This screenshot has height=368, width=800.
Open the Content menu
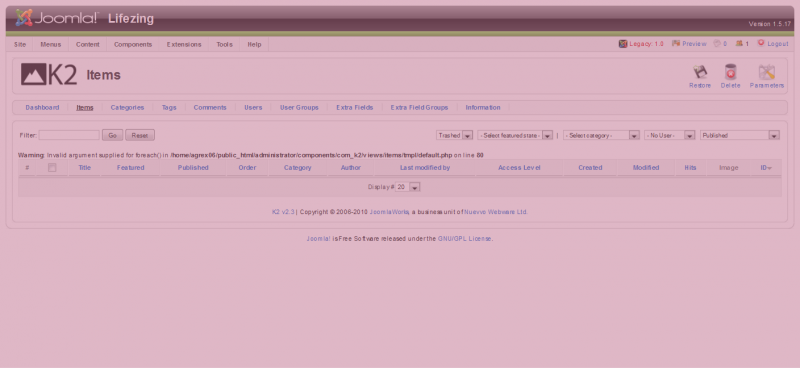[88, 44]
